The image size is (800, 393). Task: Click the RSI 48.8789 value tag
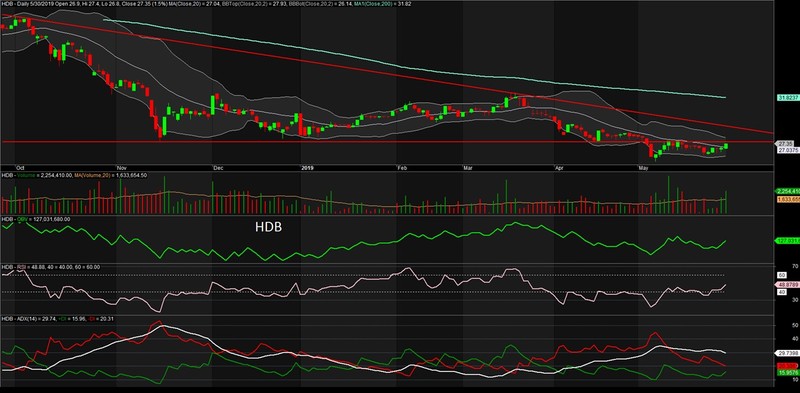point(788,284)
